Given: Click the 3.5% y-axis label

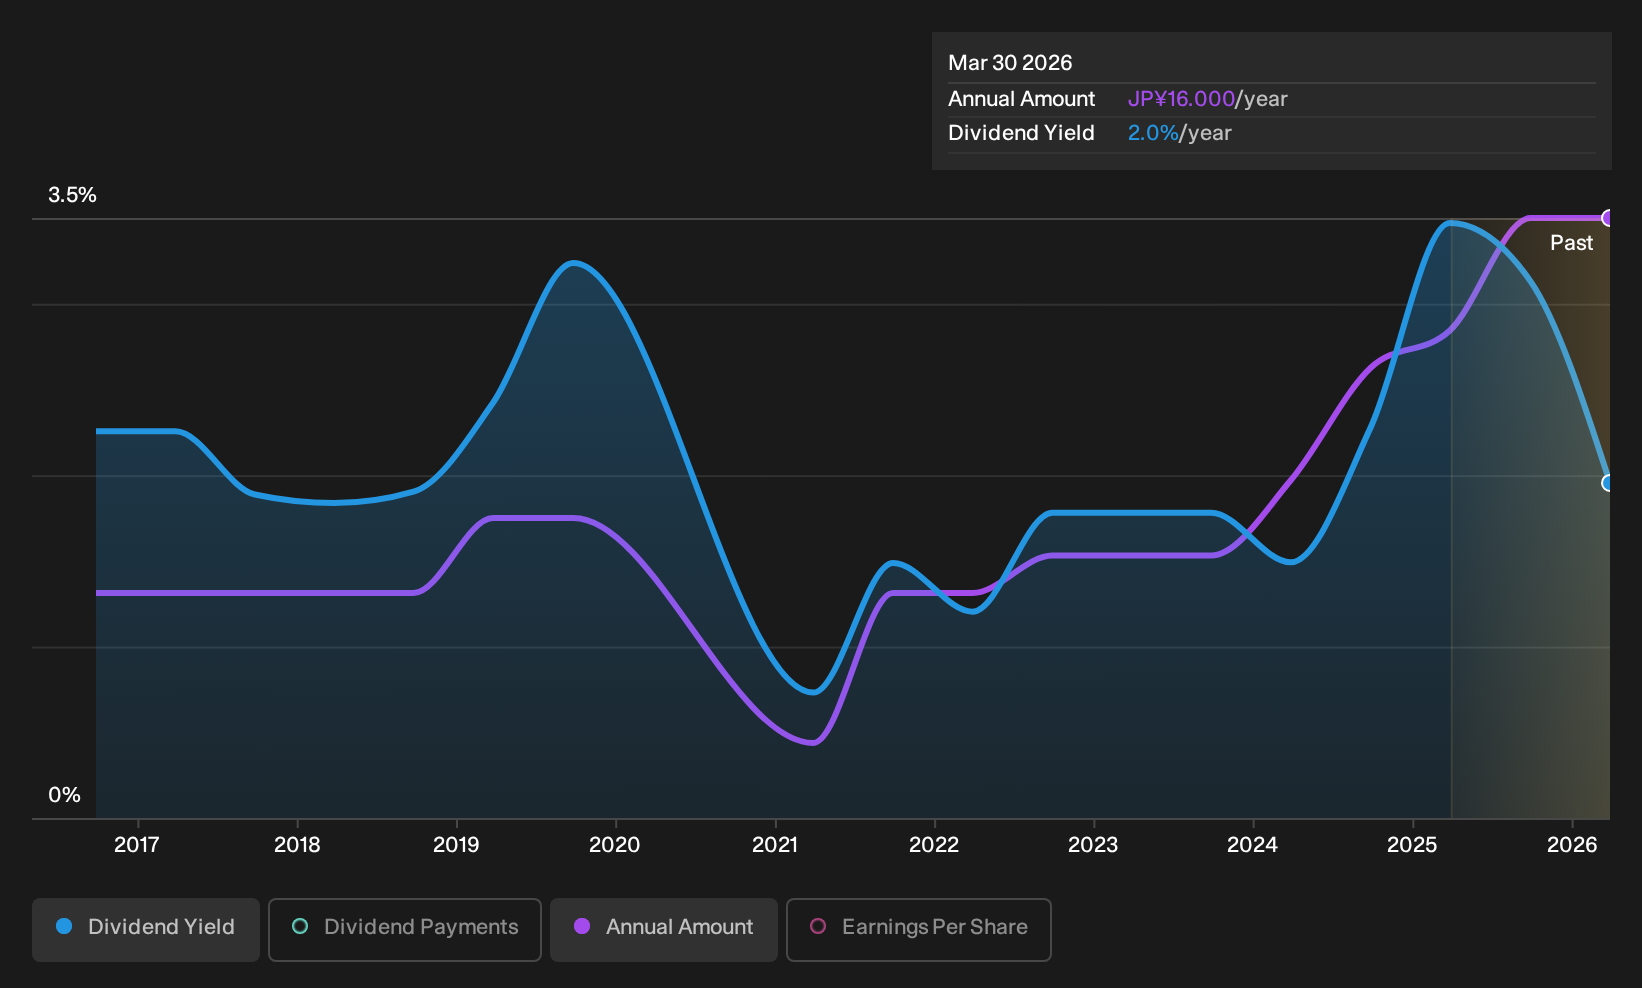Looking at the screenshot, I should pos(72,195).
